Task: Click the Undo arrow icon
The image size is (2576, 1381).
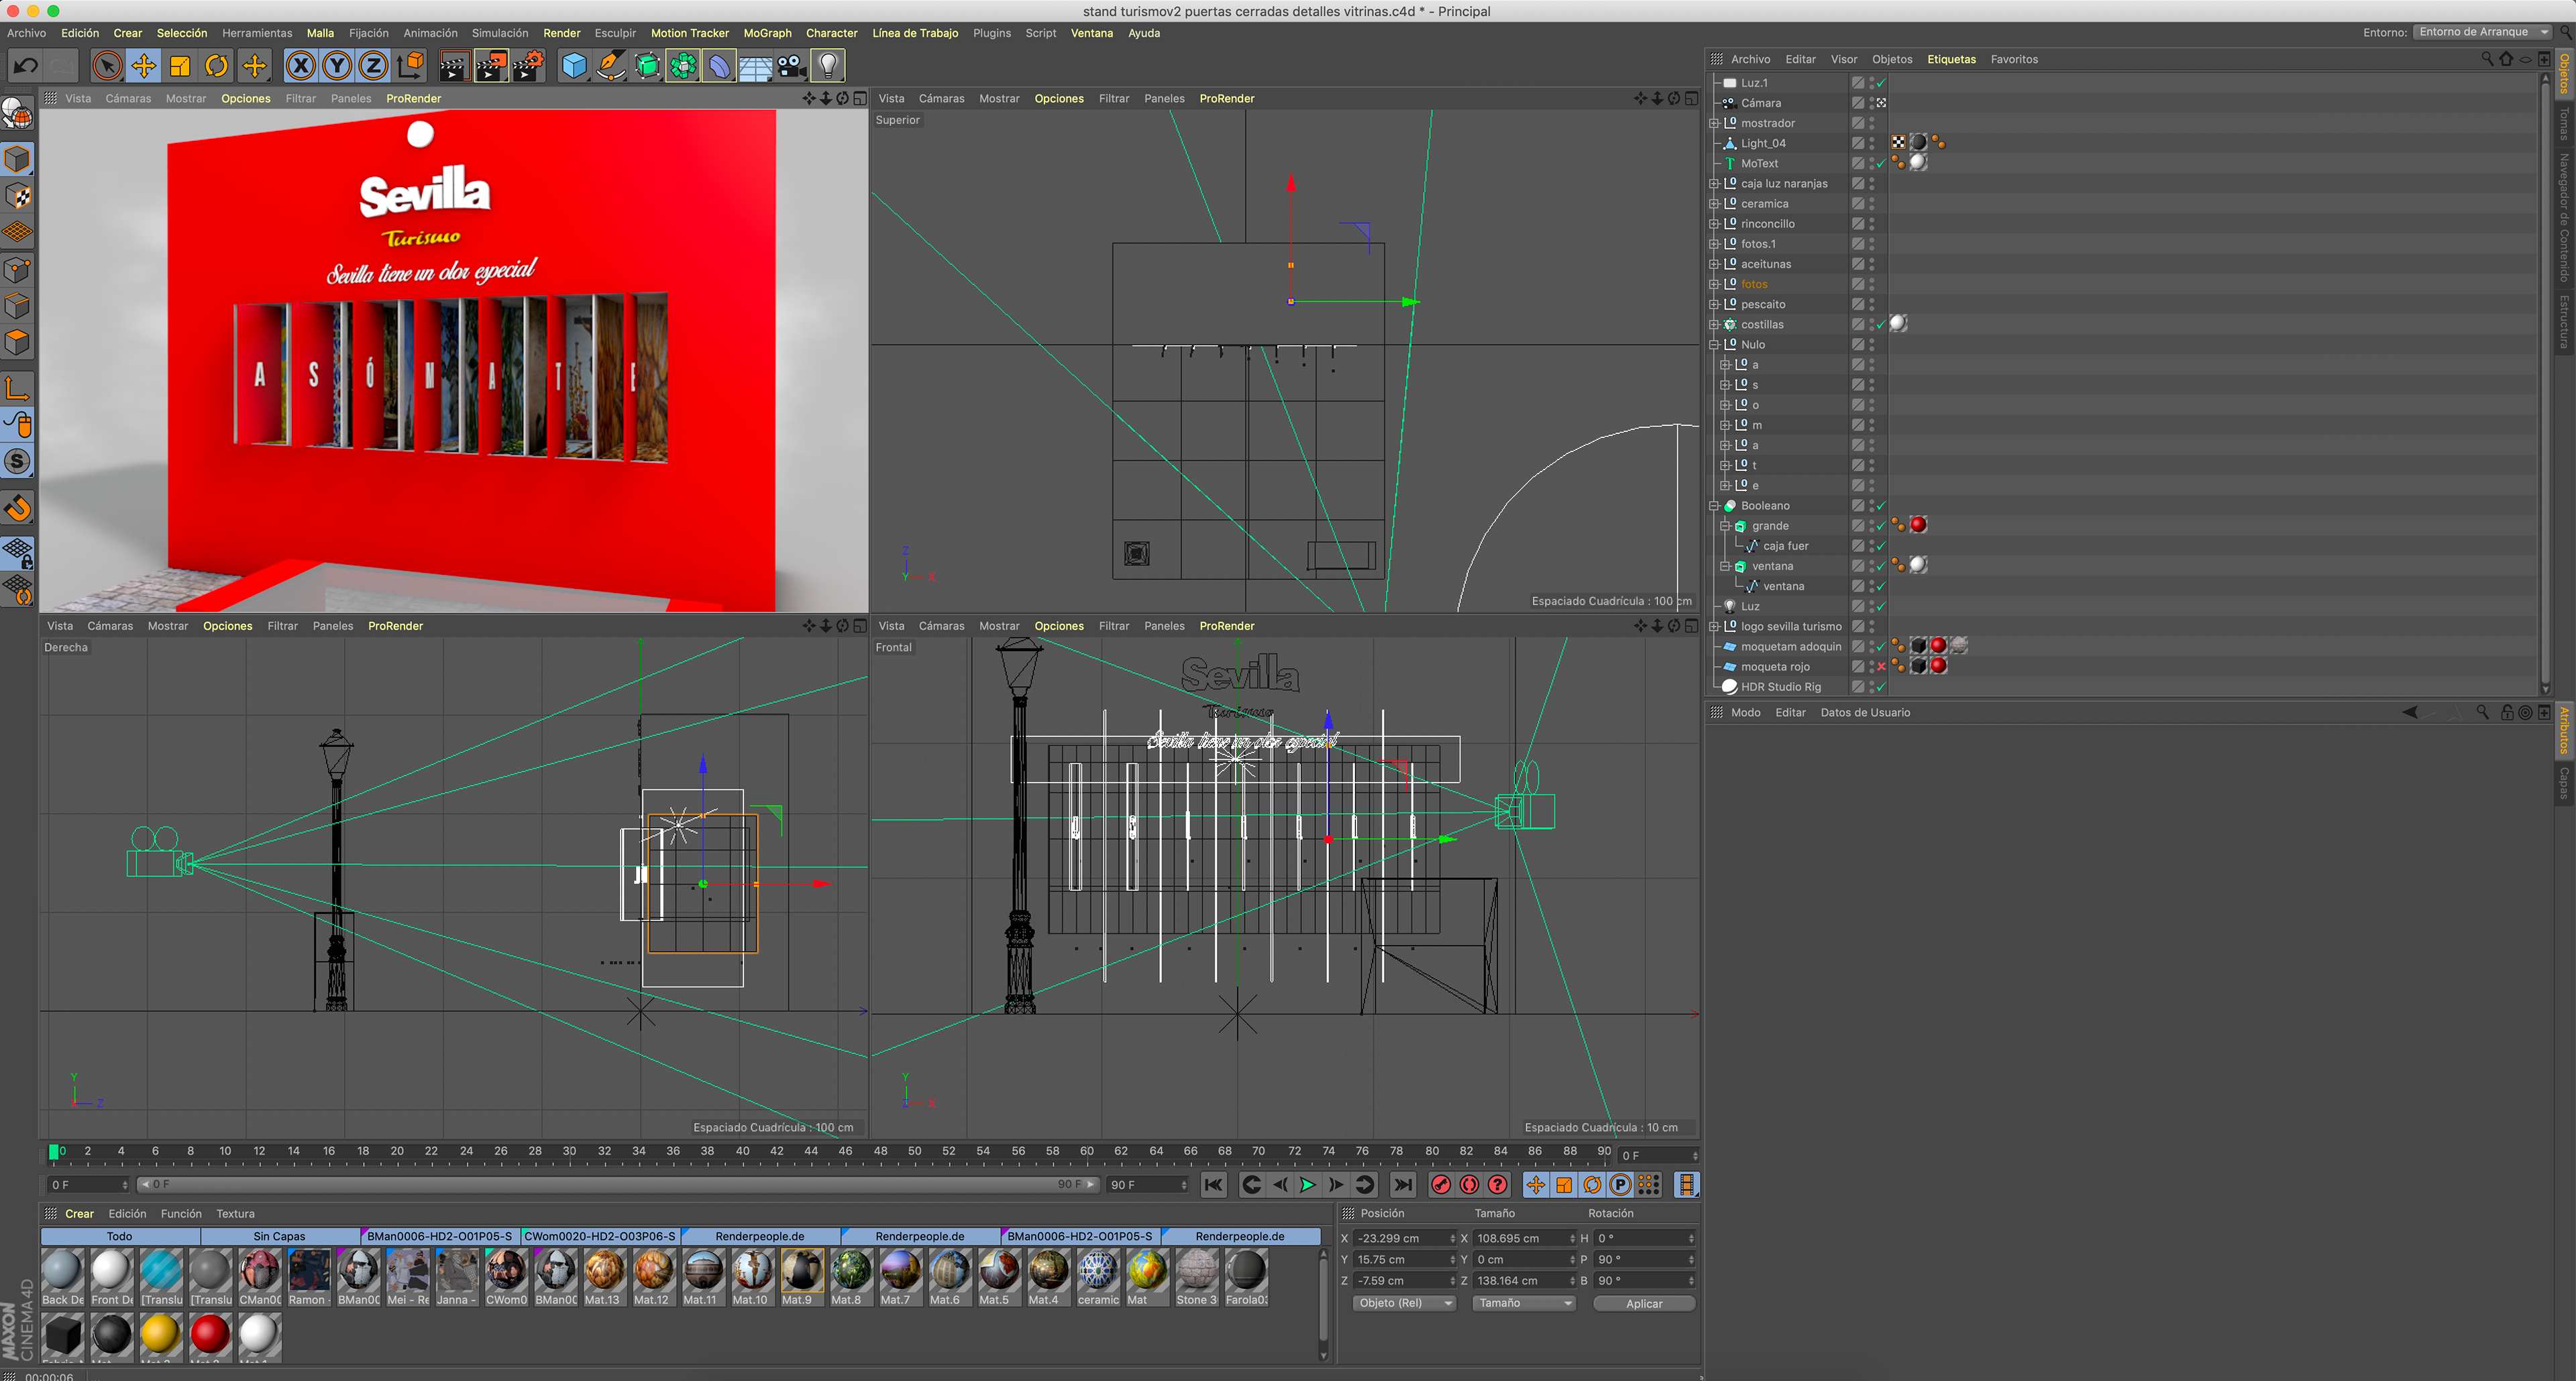Action: tap(26, 66)
